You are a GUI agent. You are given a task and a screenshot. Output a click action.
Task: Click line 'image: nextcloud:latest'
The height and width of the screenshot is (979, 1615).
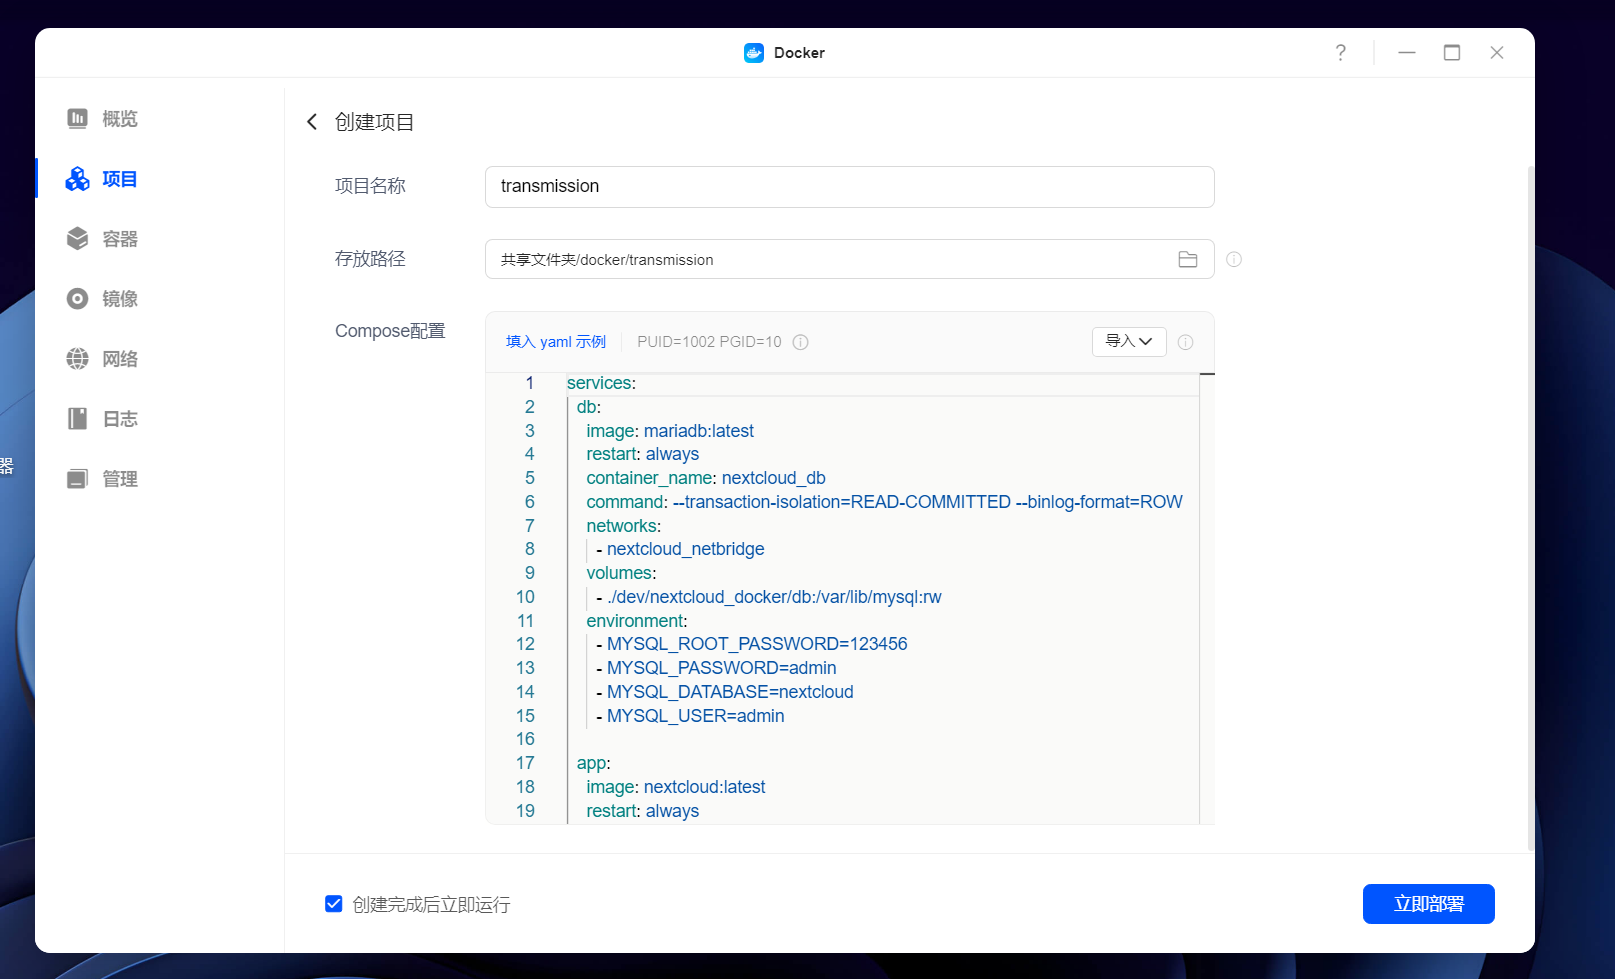pyautogui.click(x=675, y=787)
